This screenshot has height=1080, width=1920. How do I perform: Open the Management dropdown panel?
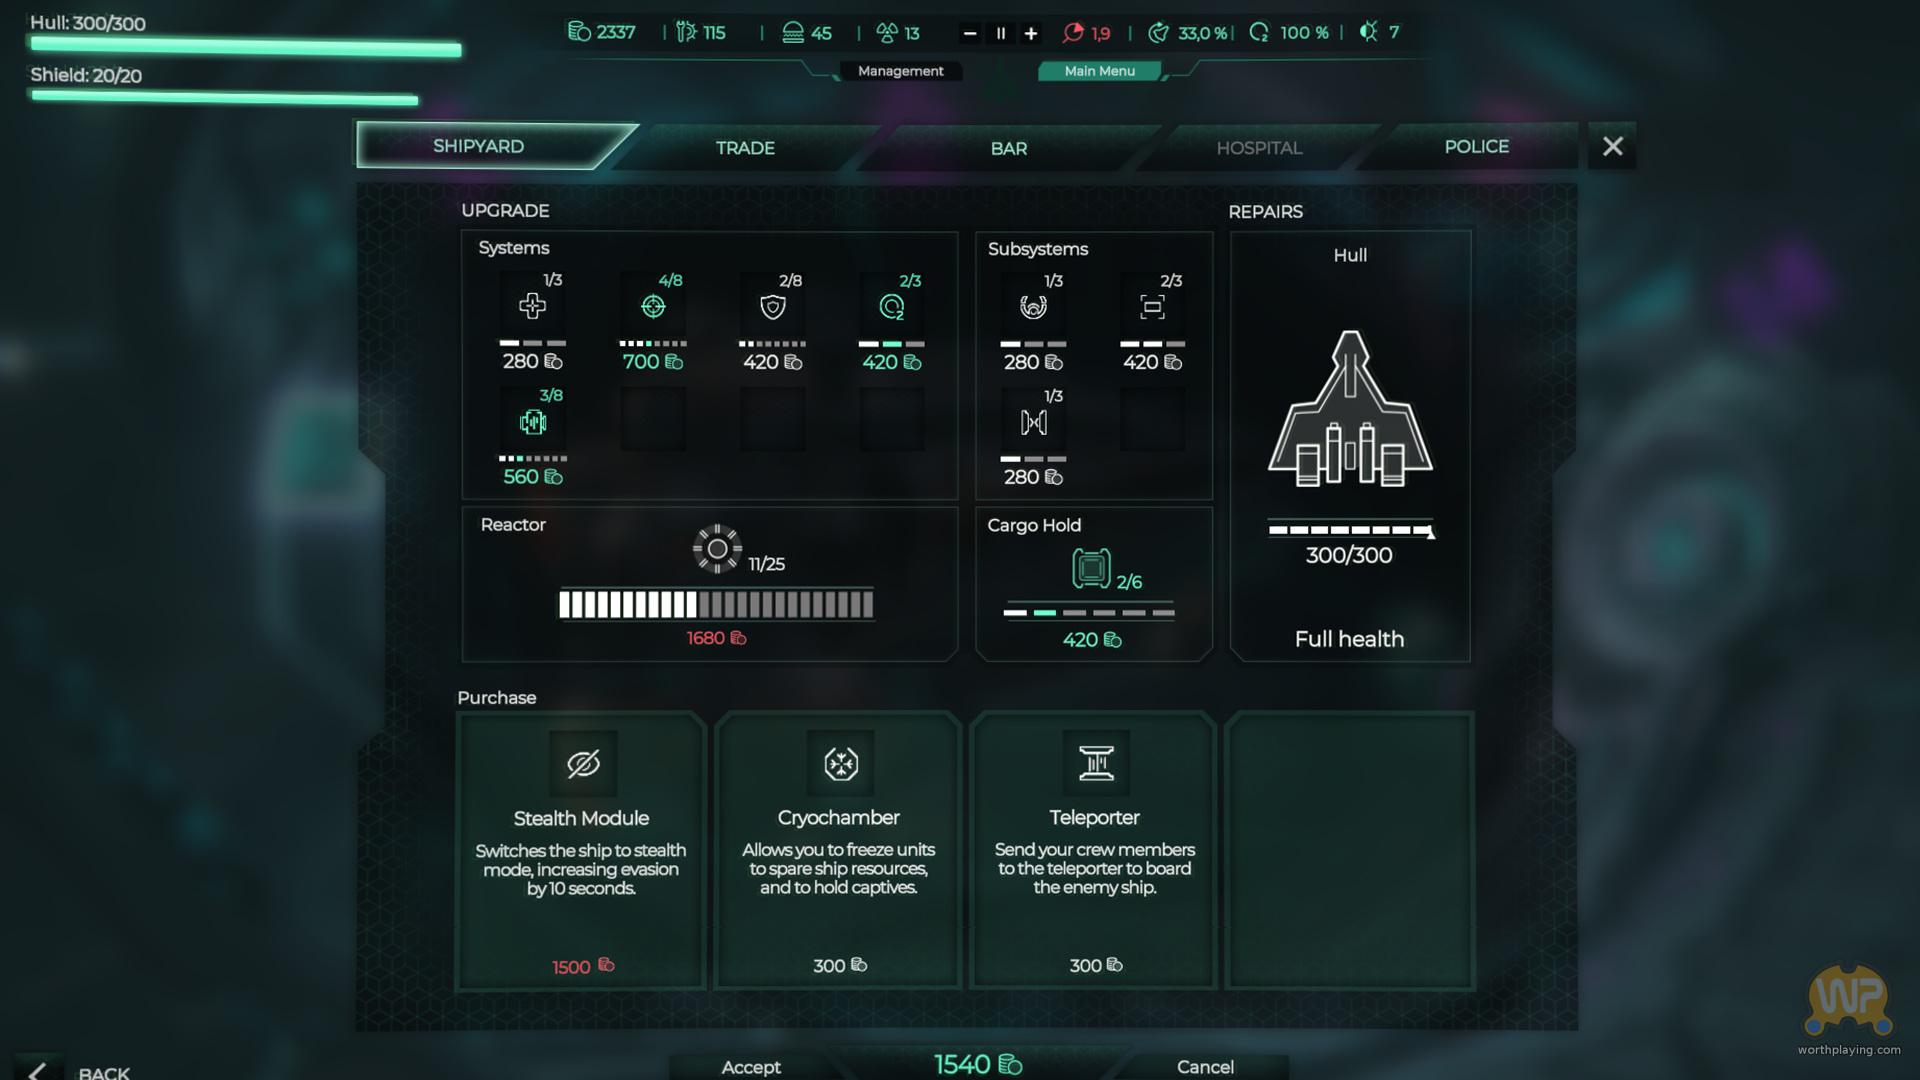900,71
